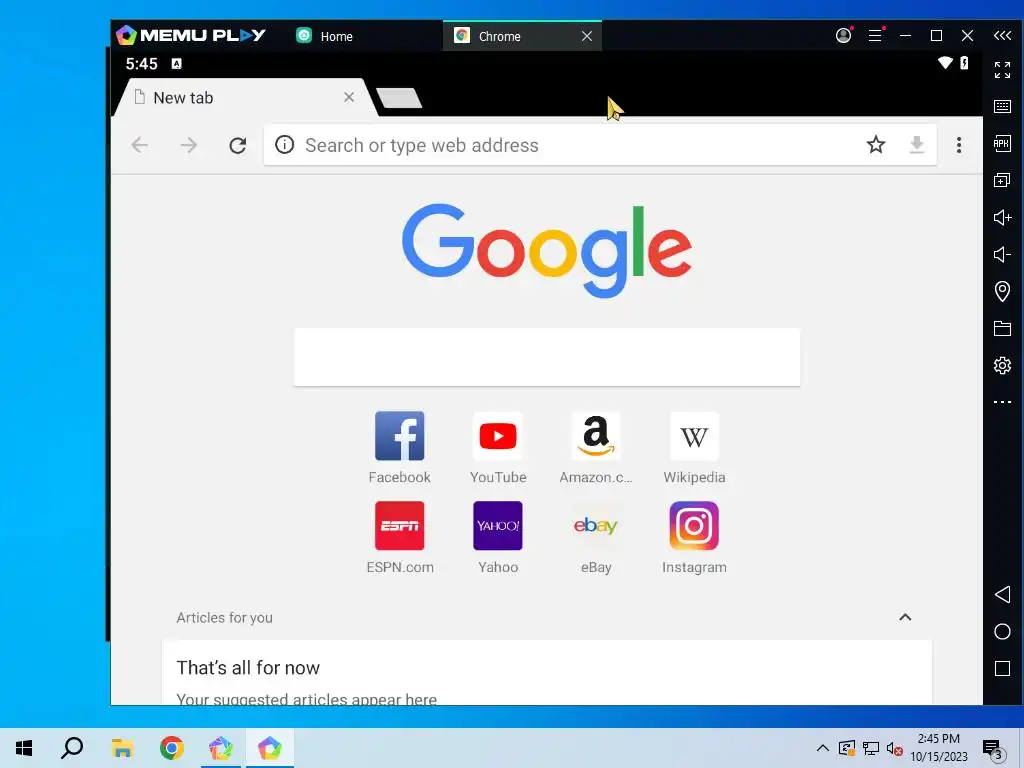Image resolution: width=1024 pixels, height=768 pixels.
Task: Open MEmu keyboard mapping icon
Action: coord(1002,106)
